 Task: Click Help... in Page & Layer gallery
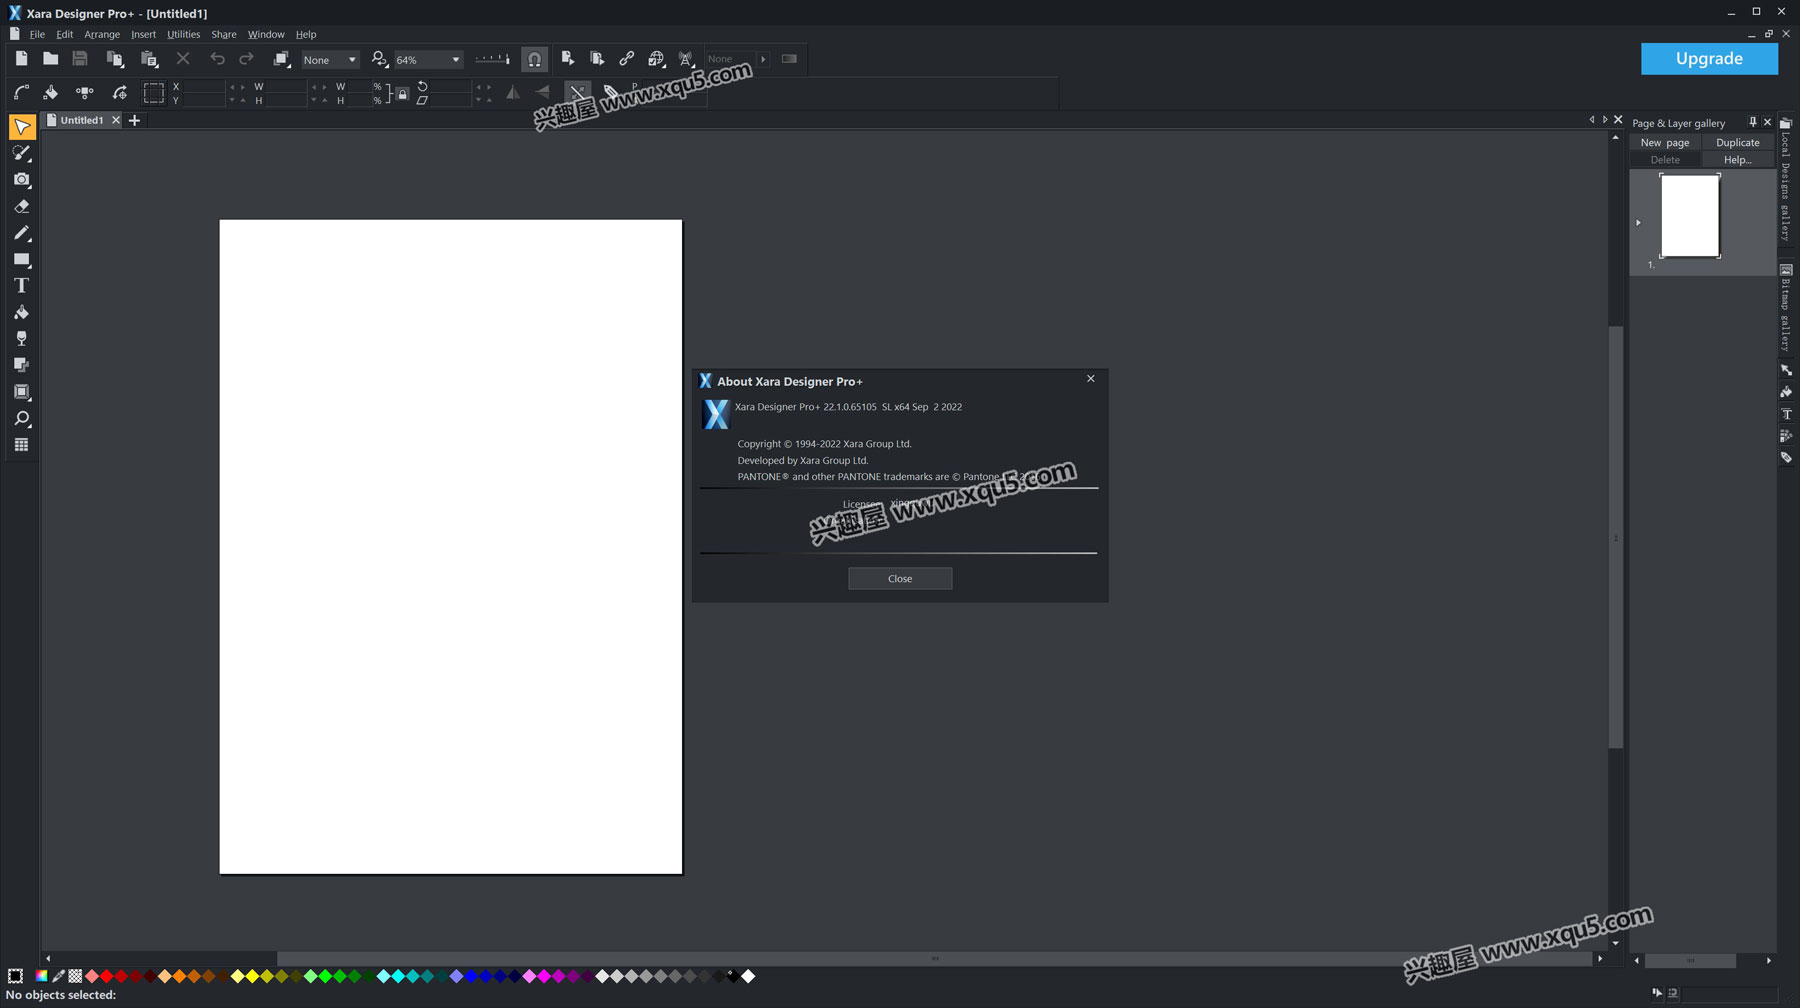[1738, 159]
